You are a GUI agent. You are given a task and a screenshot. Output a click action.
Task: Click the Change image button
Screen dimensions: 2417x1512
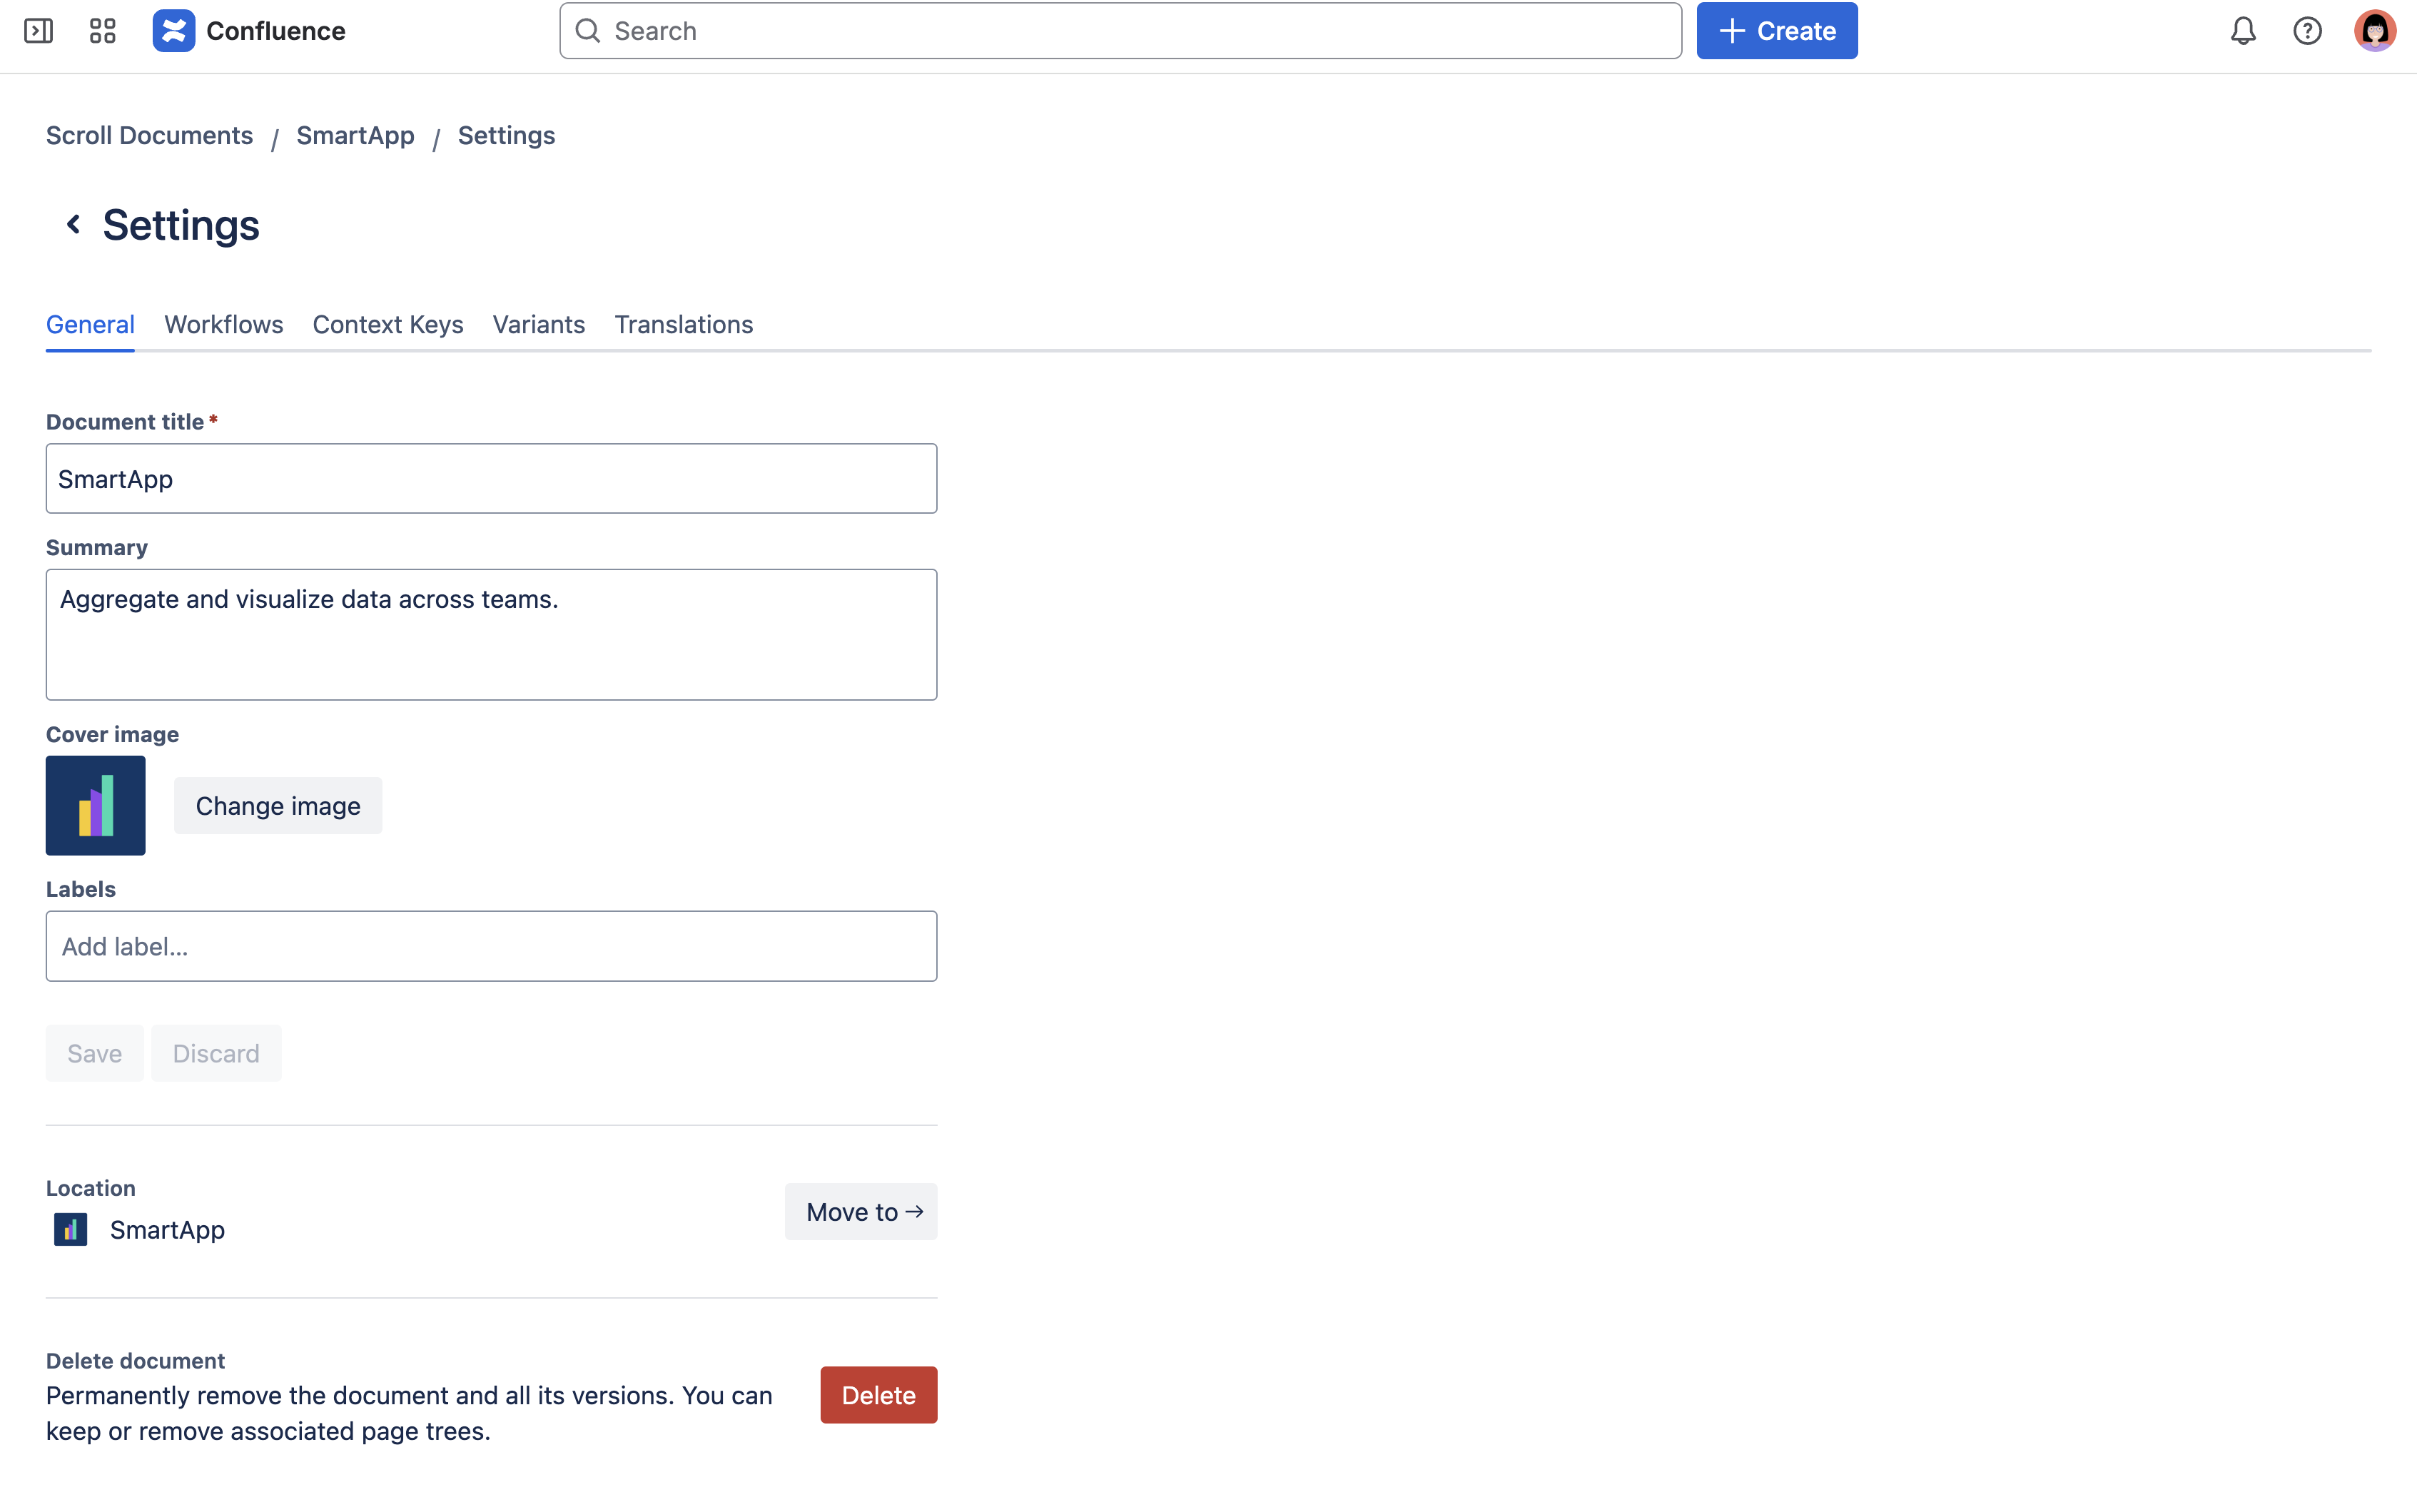(x=278, y=805)
